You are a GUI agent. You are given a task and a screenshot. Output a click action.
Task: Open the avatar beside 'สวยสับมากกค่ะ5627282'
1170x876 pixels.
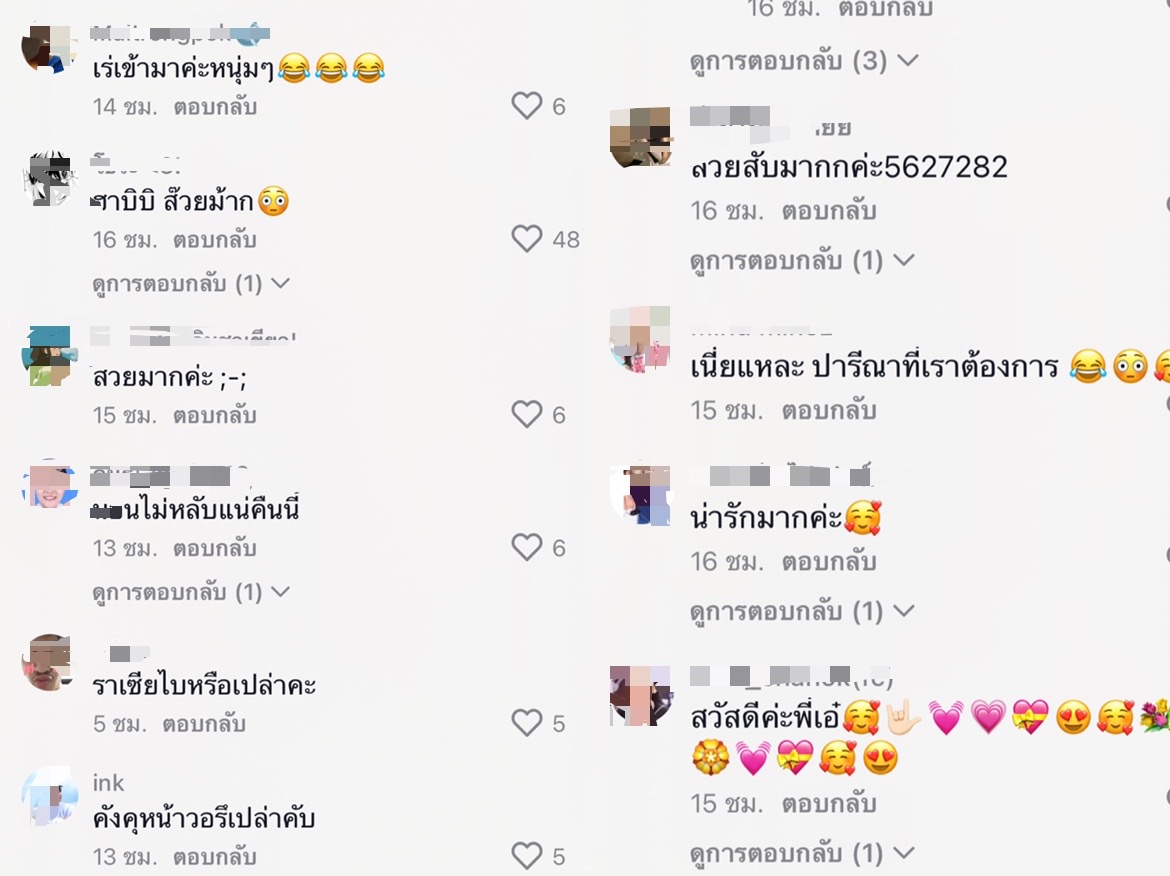coord(640,137)
